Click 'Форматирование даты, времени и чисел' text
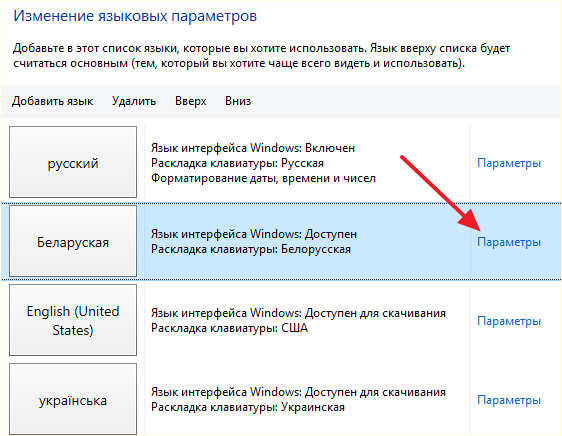562x436 pixels. tap(263, 178)
